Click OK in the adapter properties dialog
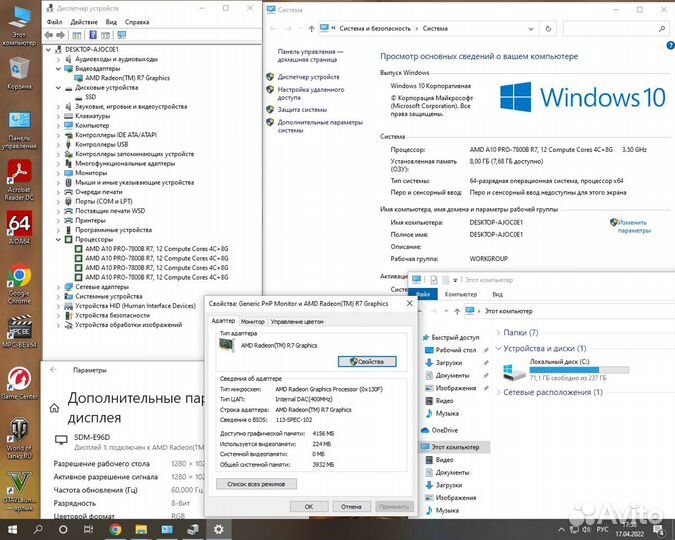The width and height of the screenshot is (675, 540). pyautogui.click(x=309, y=507)
